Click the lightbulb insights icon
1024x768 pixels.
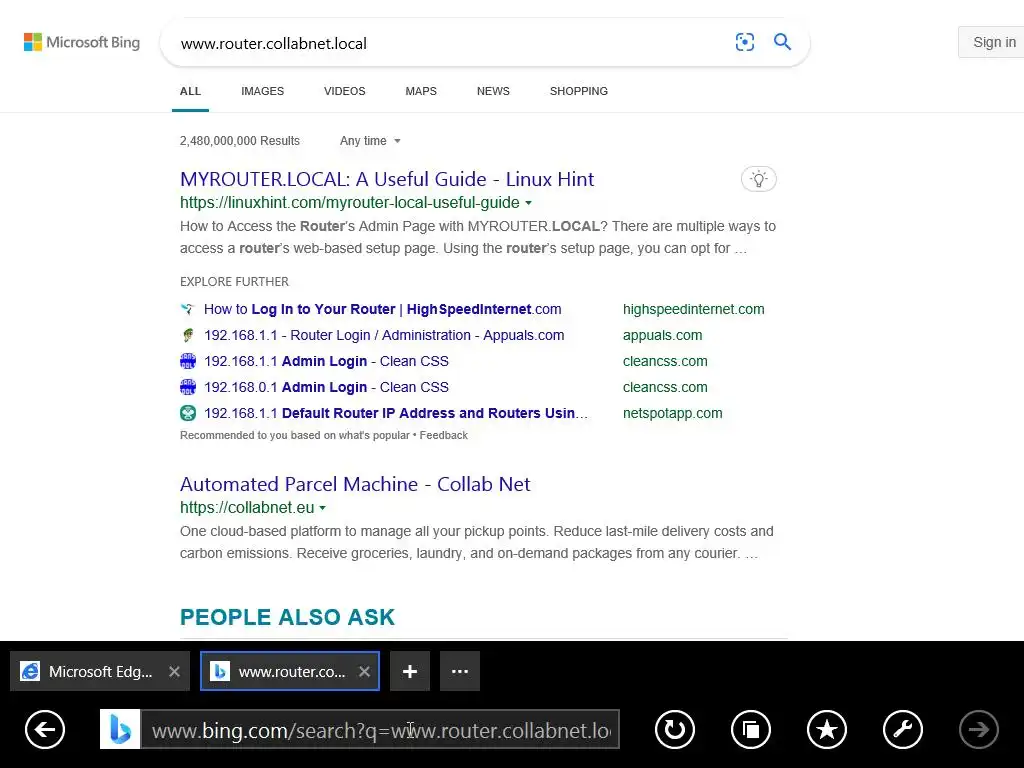pos(758,179)
